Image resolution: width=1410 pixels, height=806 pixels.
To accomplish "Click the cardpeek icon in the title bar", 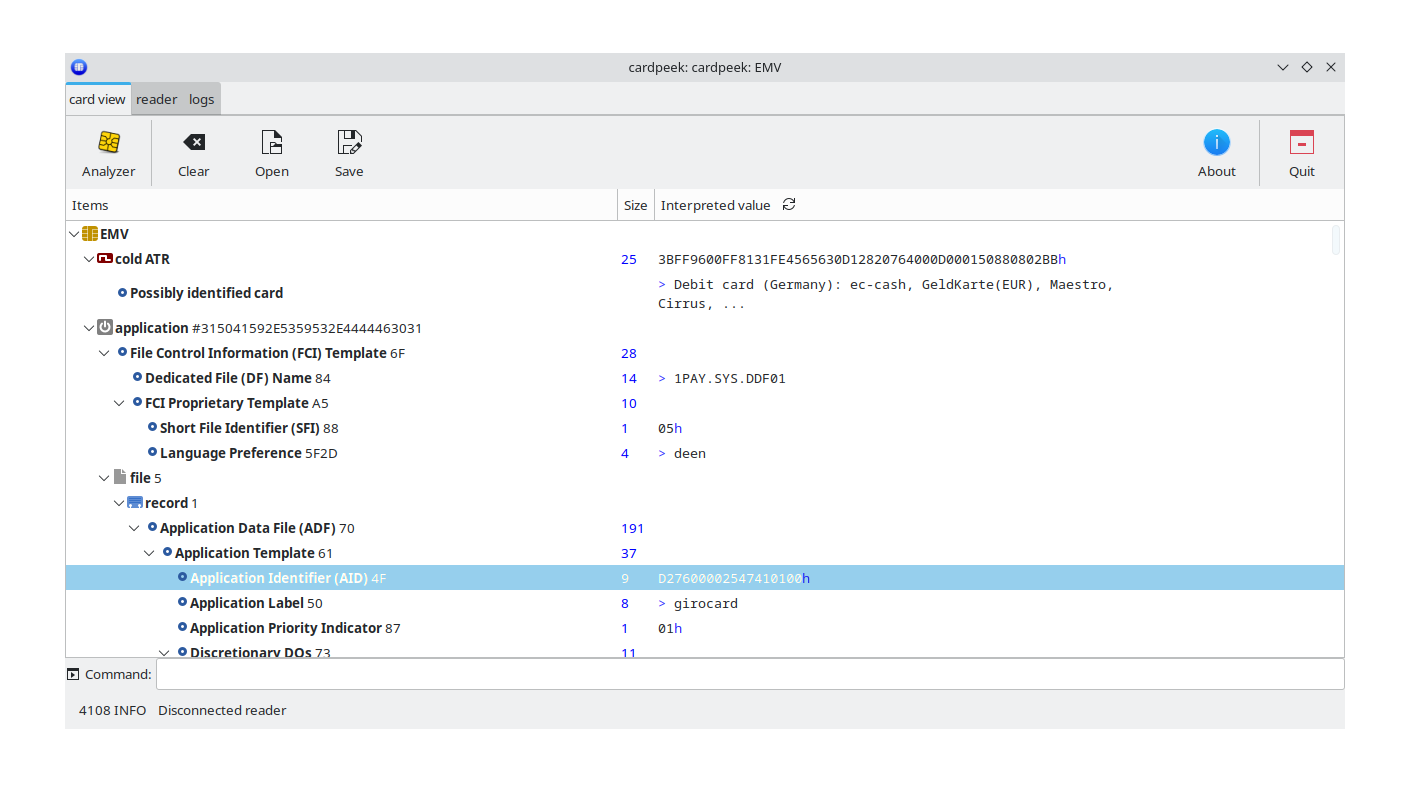I will tap(78, 67).
